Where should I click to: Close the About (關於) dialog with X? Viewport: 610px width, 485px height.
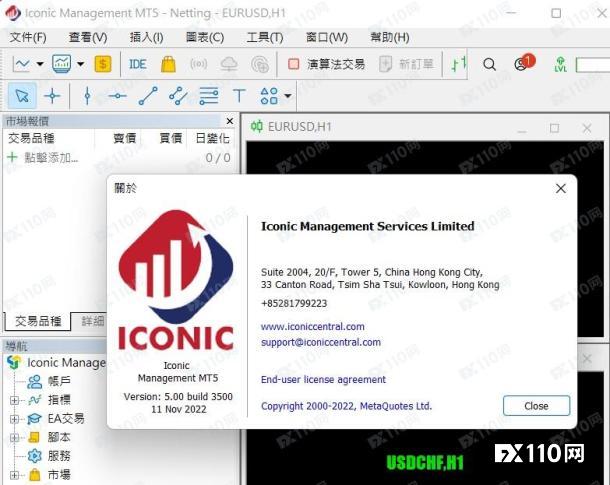[x=561, y=189]
